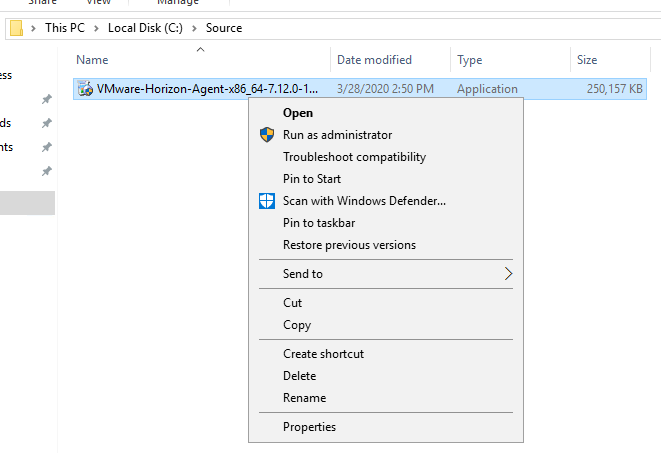Click This PC in the breadcrumb
661x453 pixels.
(65, 28)
